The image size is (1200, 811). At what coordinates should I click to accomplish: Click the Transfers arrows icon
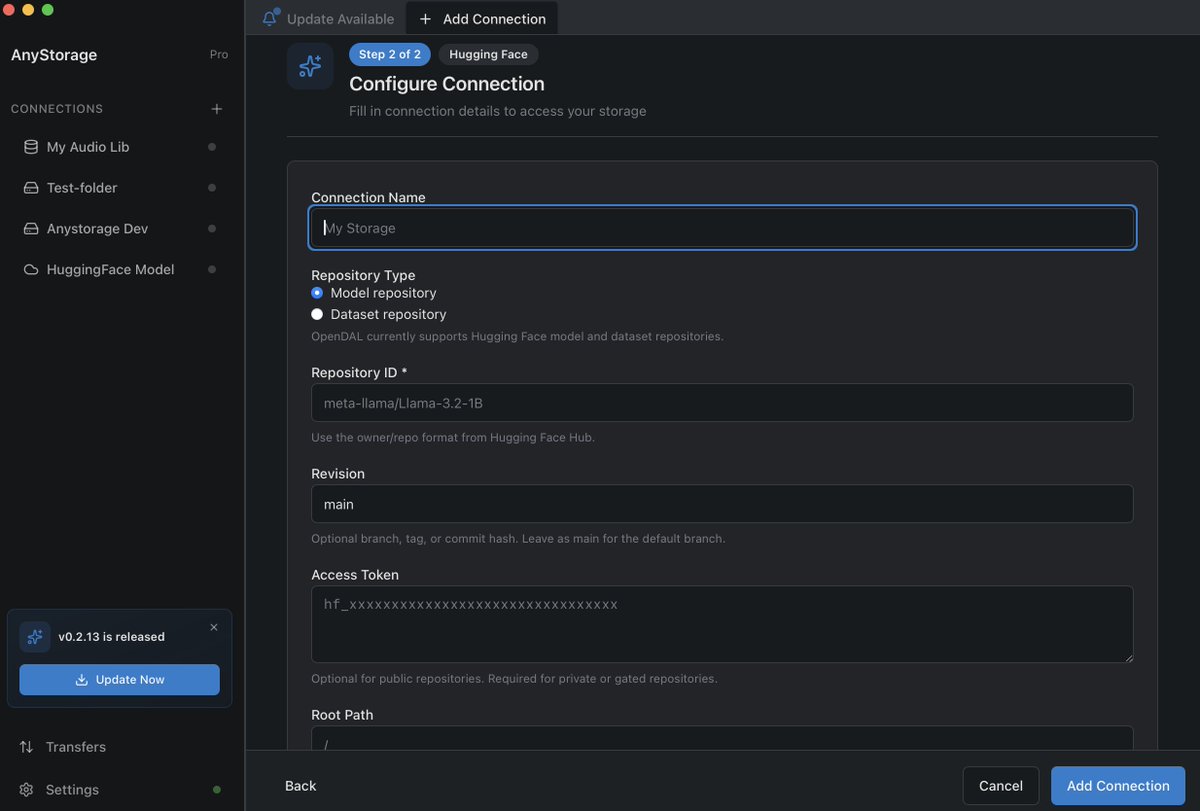pos(26,747)
